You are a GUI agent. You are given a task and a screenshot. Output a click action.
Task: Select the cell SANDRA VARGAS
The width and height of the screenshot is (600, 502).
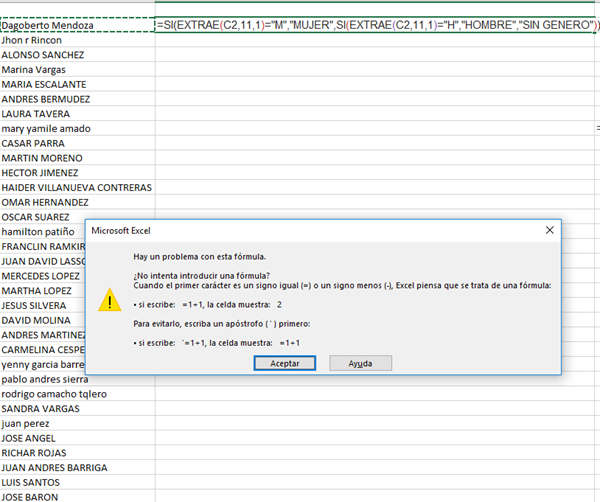tap(78, 409)
